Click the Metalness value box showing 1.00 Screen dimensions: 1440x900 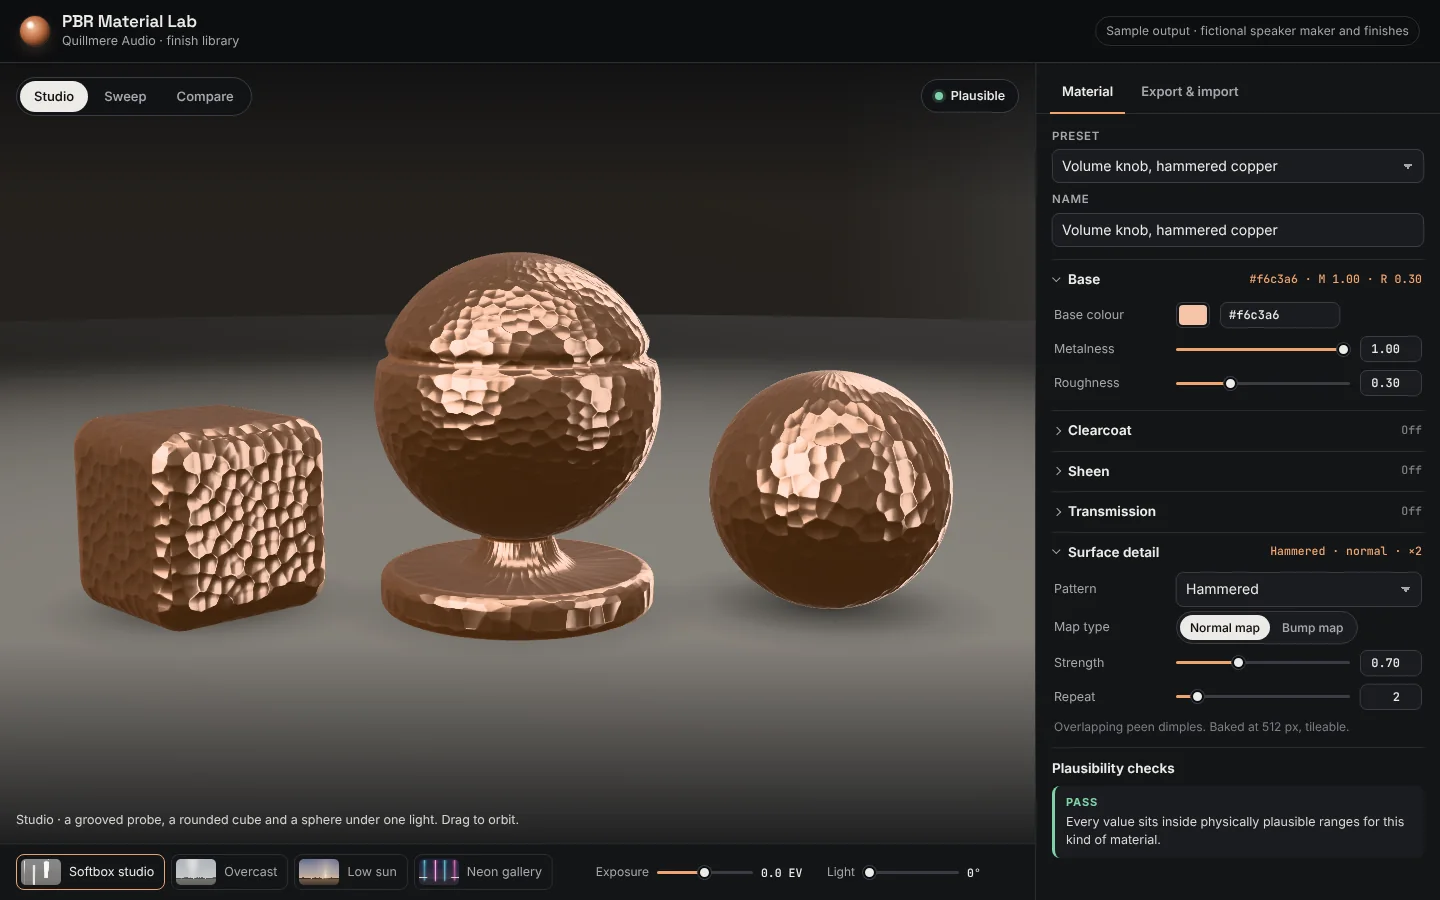[x=1390, y=349]
